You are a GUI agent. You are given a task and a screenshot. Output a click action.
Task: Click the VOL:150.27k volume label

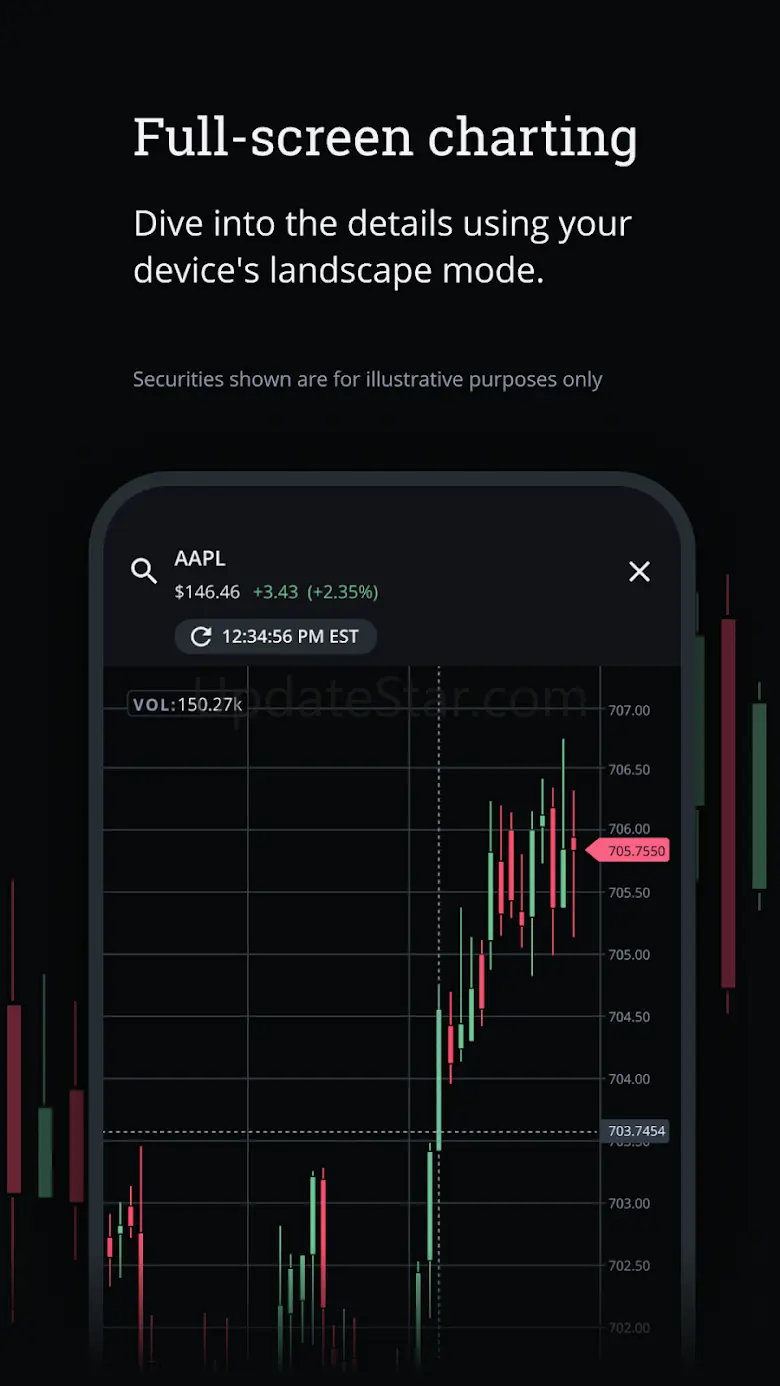[188, 705]
